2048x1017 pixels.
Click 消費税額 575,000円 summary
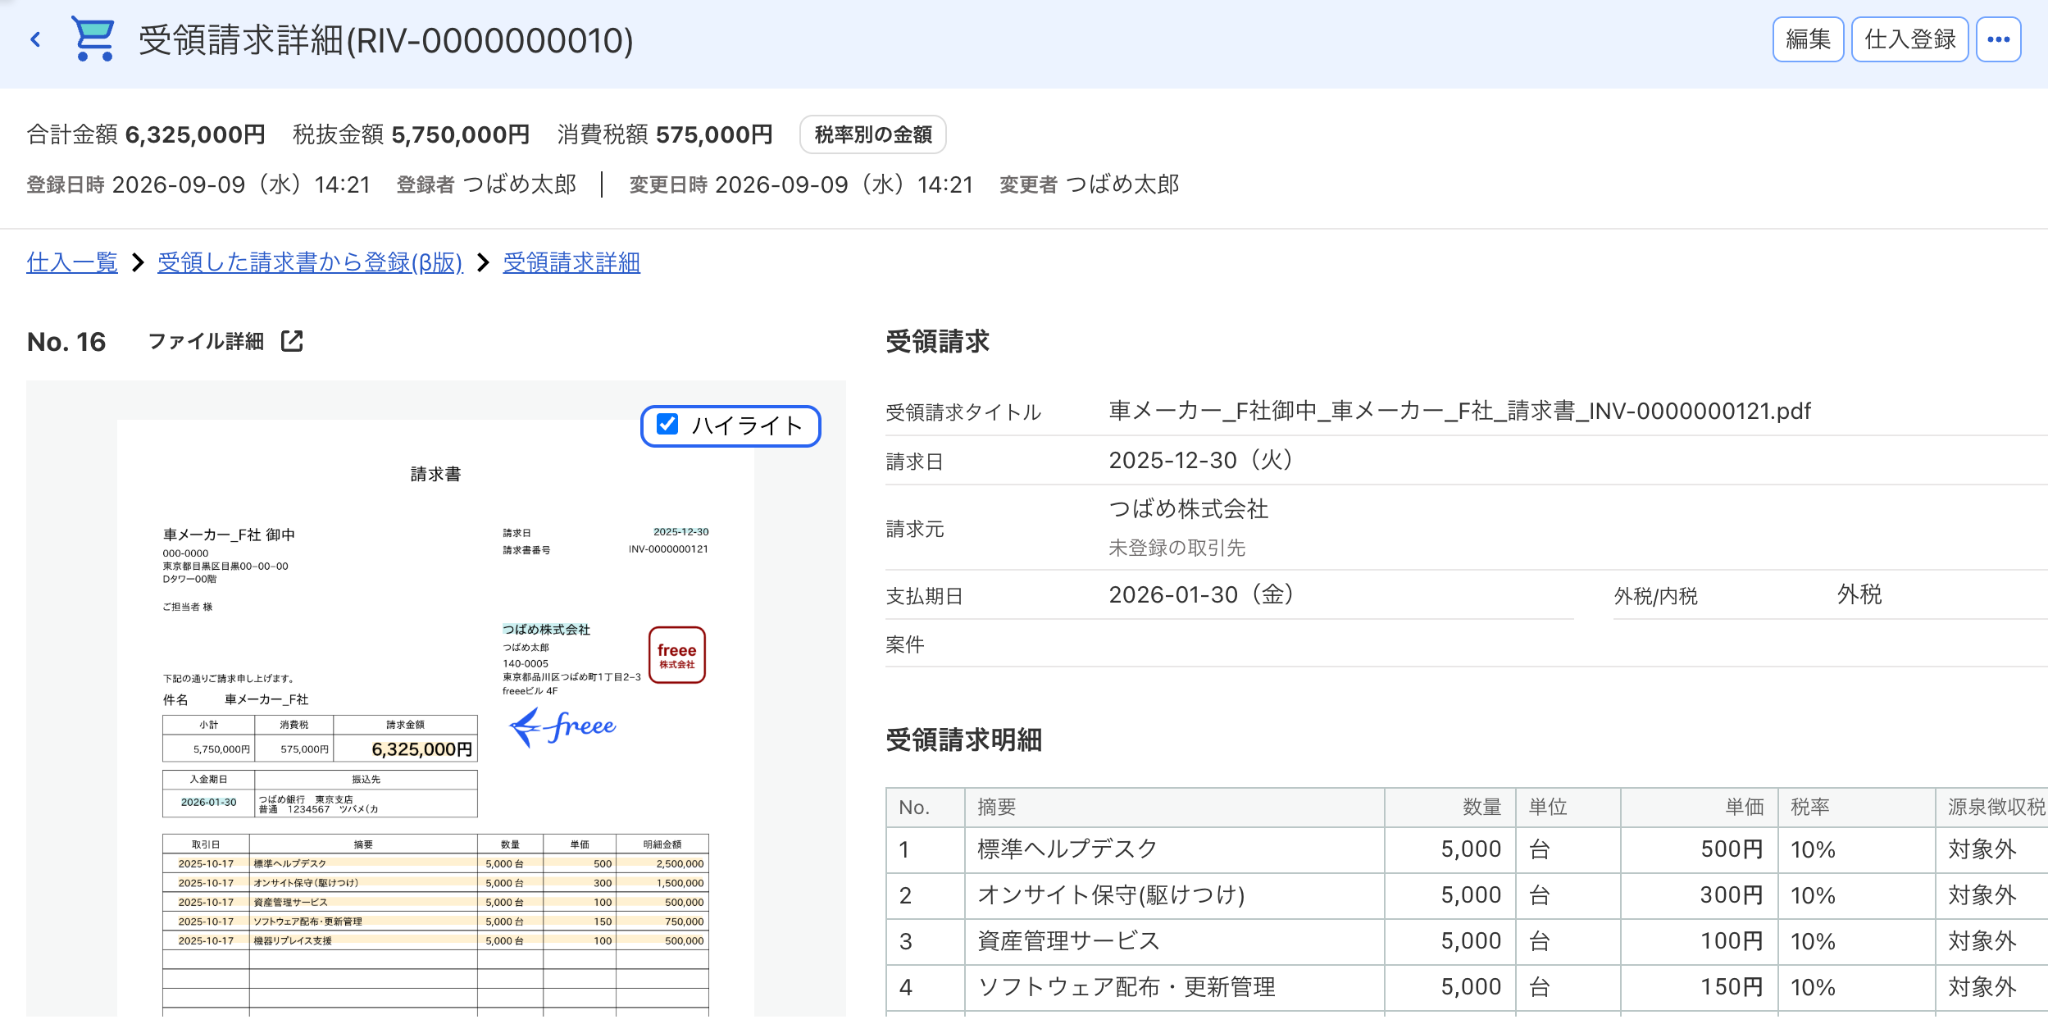click(665, 135)
